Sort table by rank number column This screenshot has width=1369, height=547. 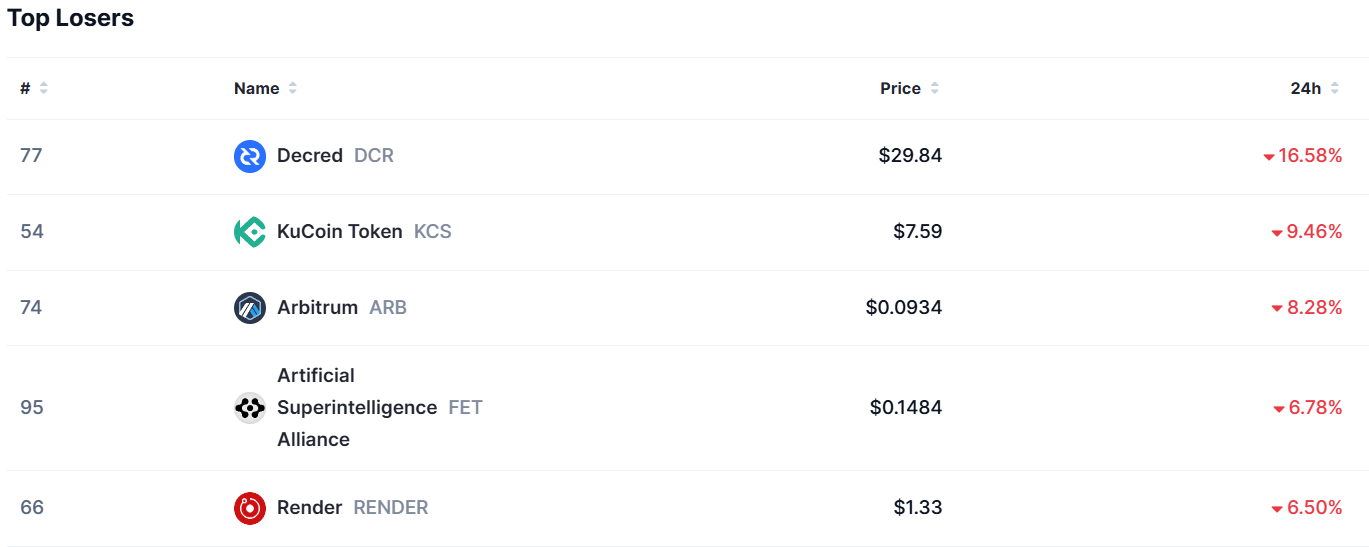34,89
